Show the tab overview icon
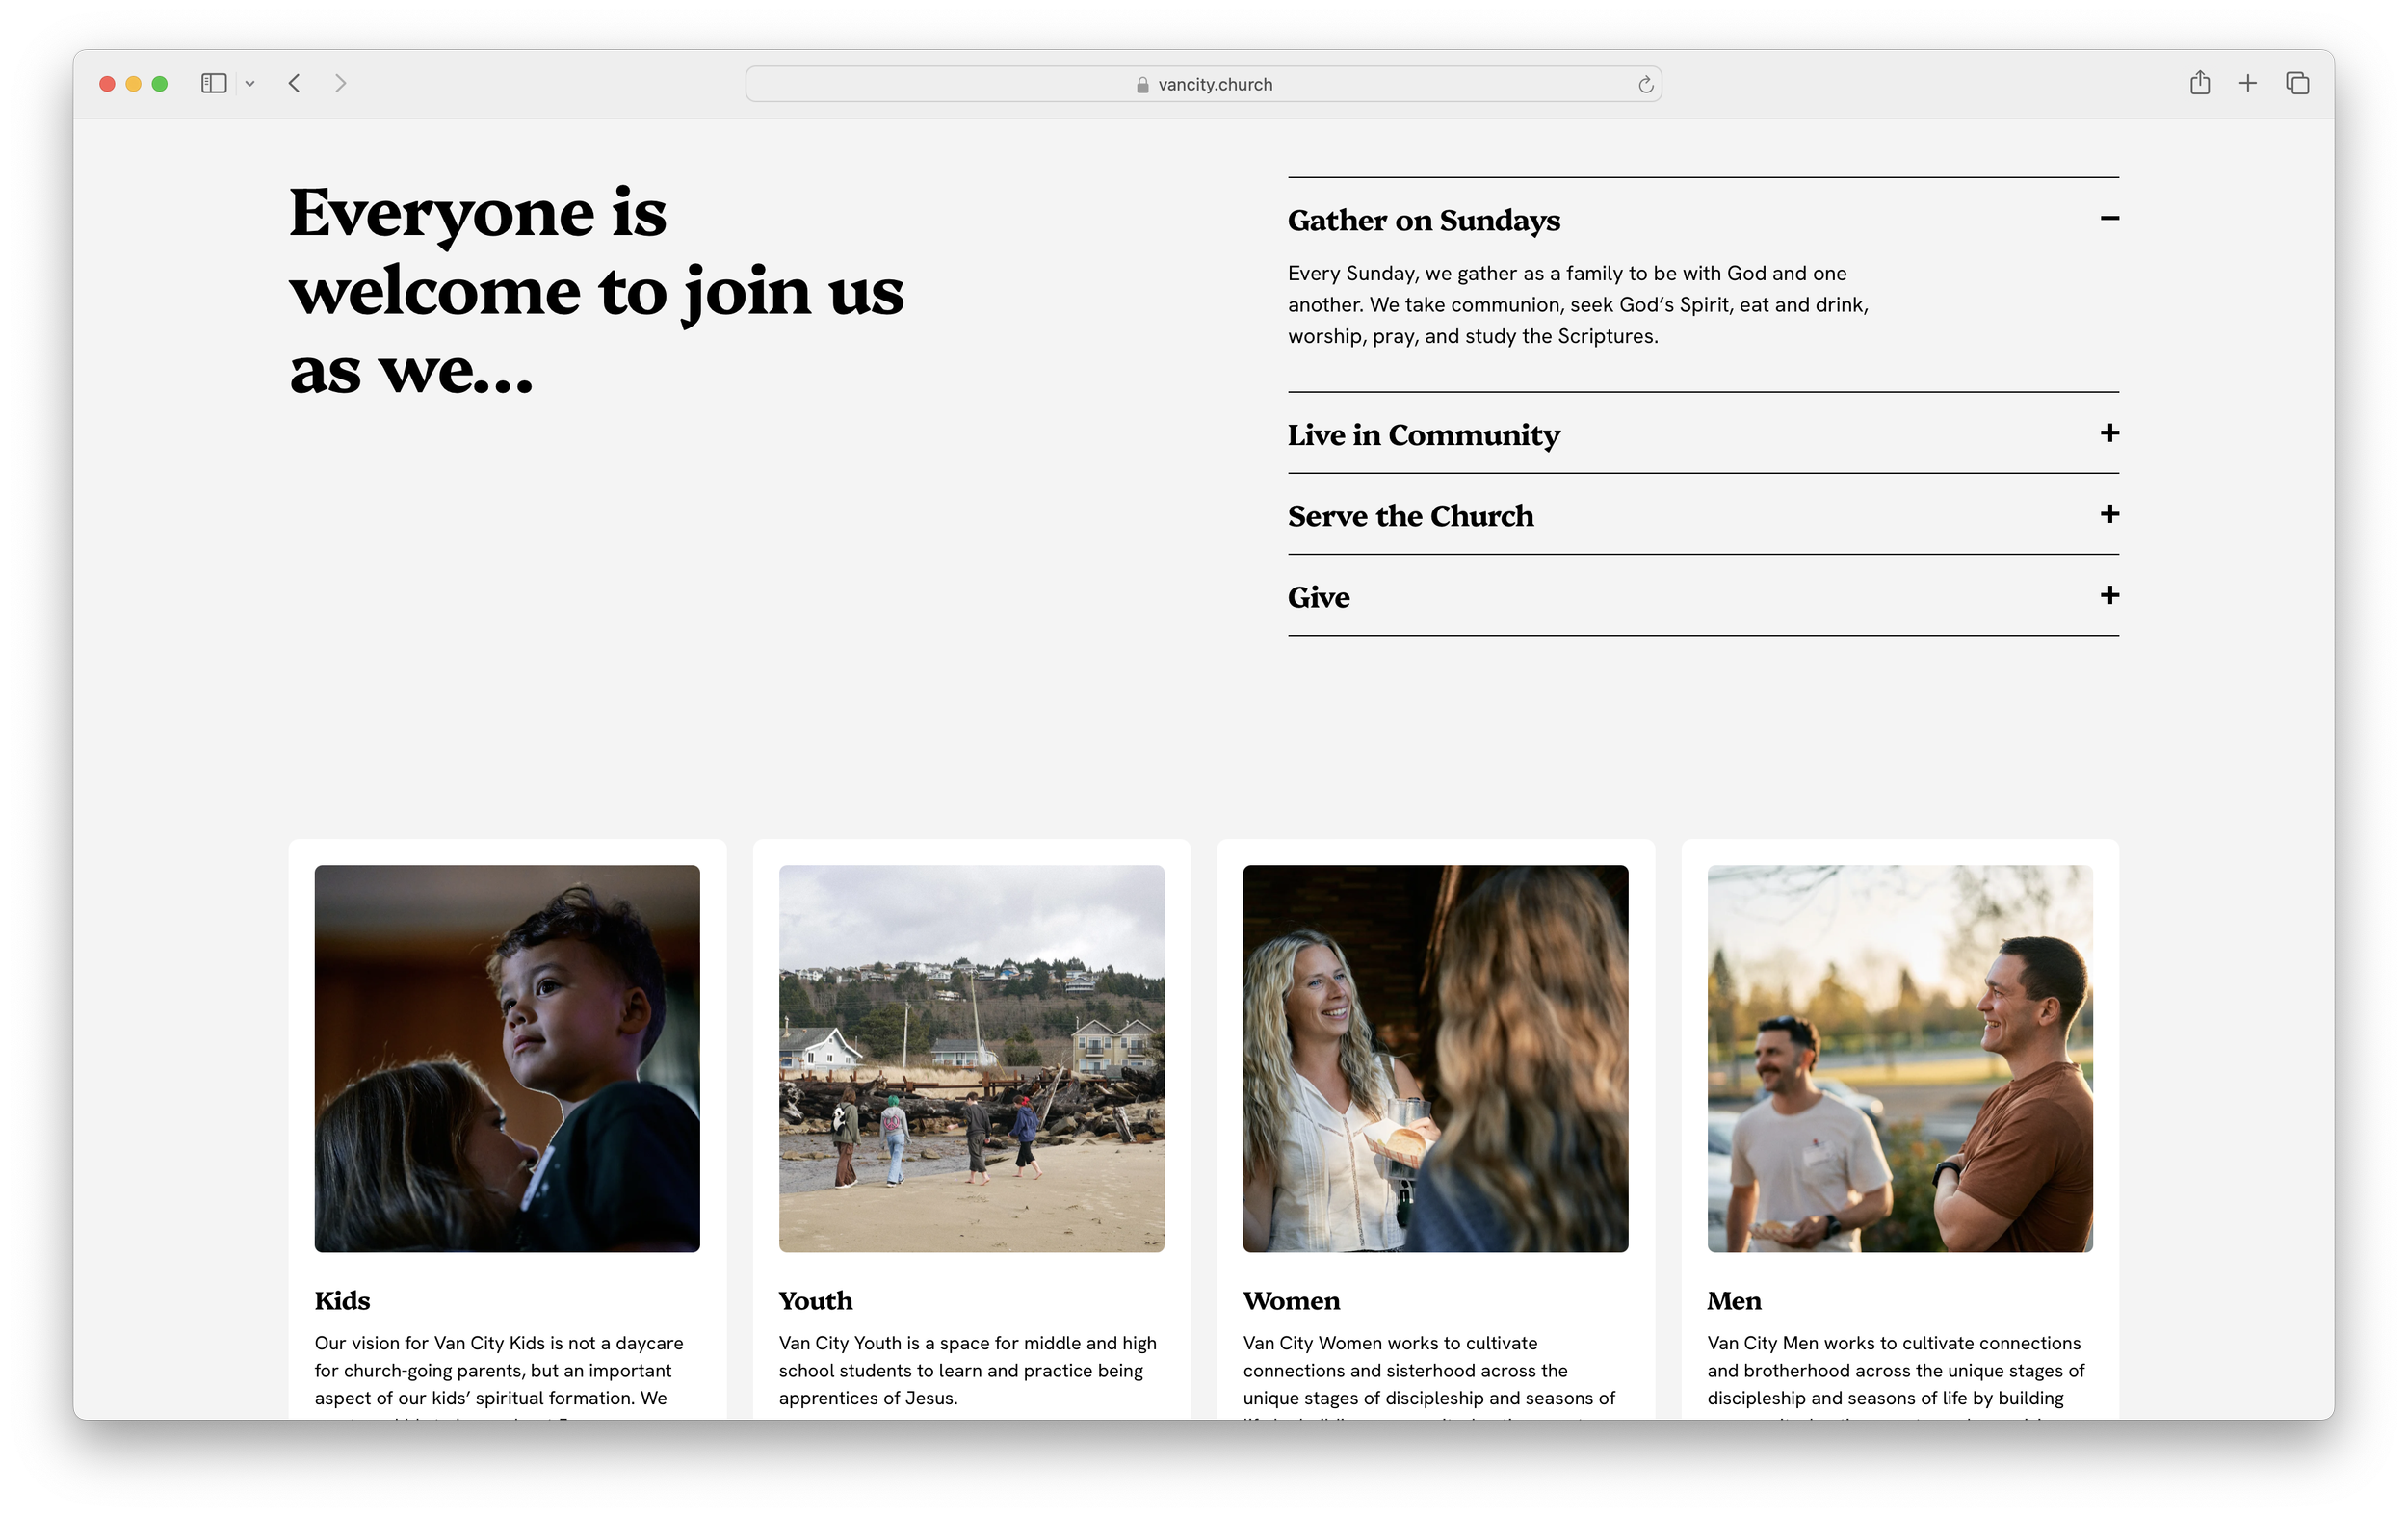This screenshot has height=1517, width=2408. coord(2297,84)
